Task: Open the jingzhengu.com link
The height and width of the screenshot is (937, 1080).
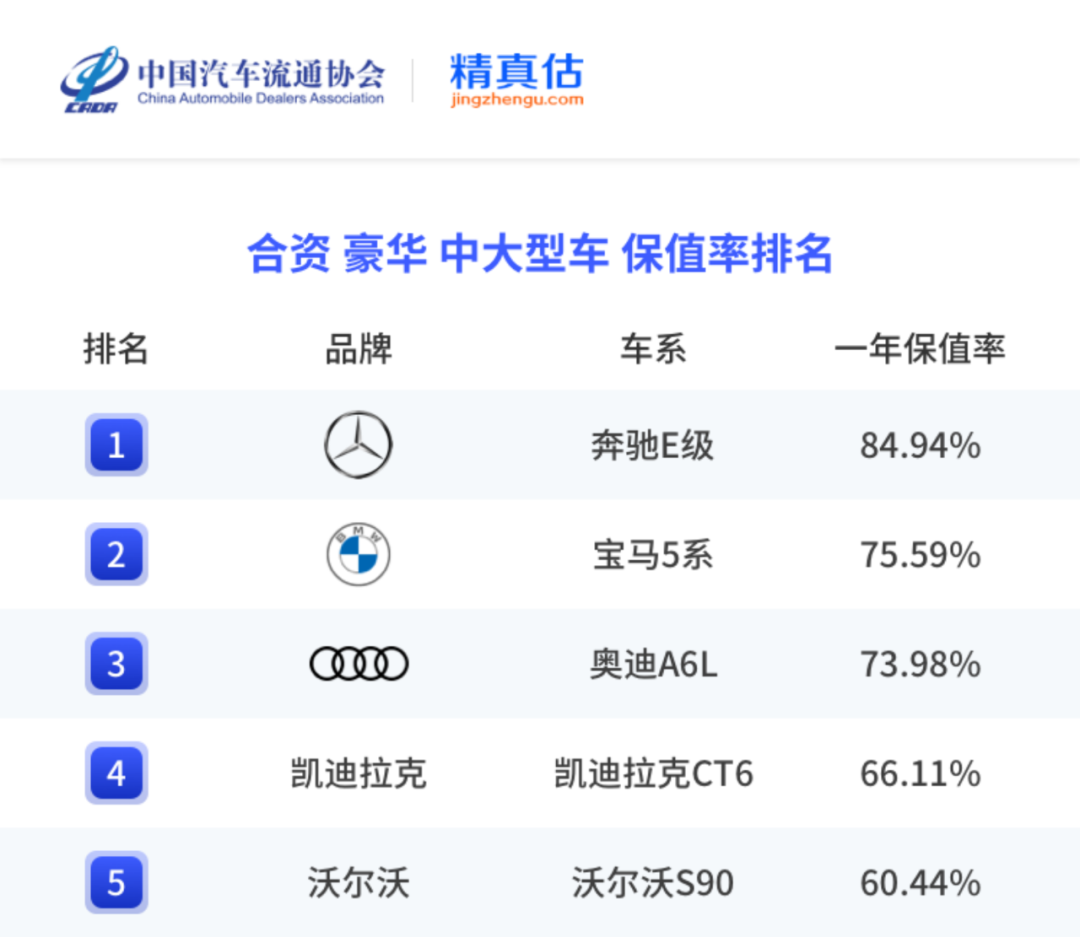Action: (516, 100)
